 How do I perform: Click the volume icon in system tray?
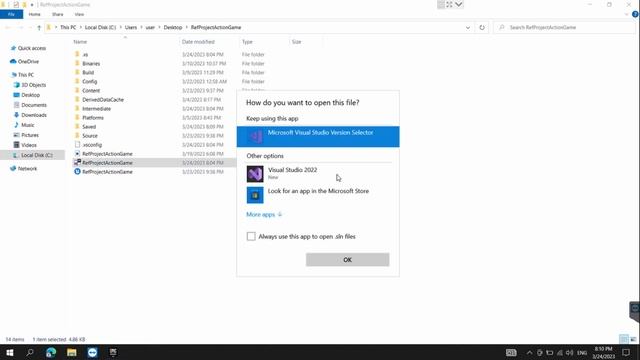click(x=569, y=353)
